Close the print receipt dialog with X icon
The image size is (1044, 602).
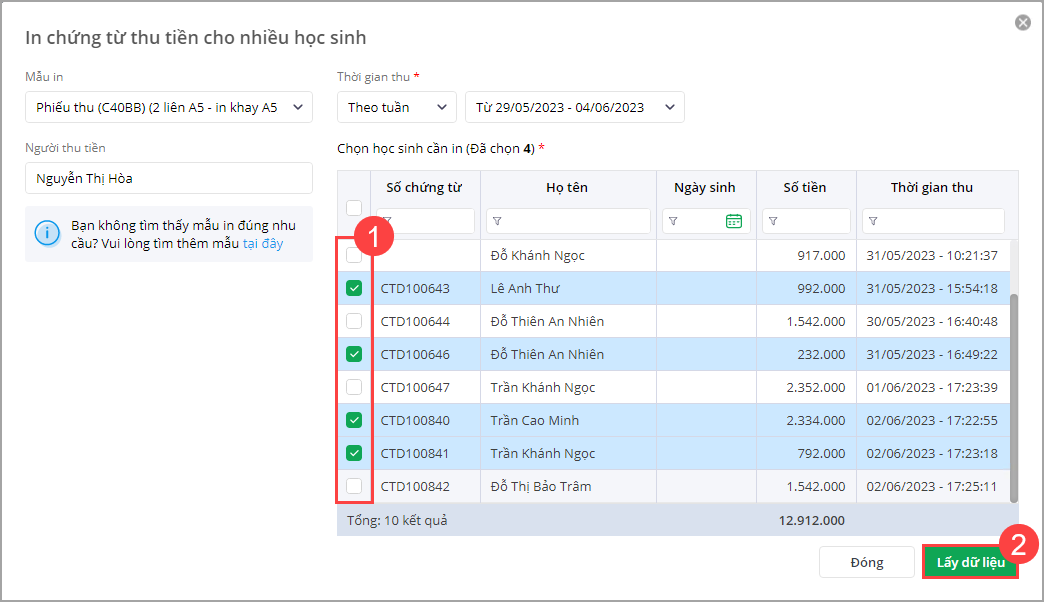point(1022,23)
